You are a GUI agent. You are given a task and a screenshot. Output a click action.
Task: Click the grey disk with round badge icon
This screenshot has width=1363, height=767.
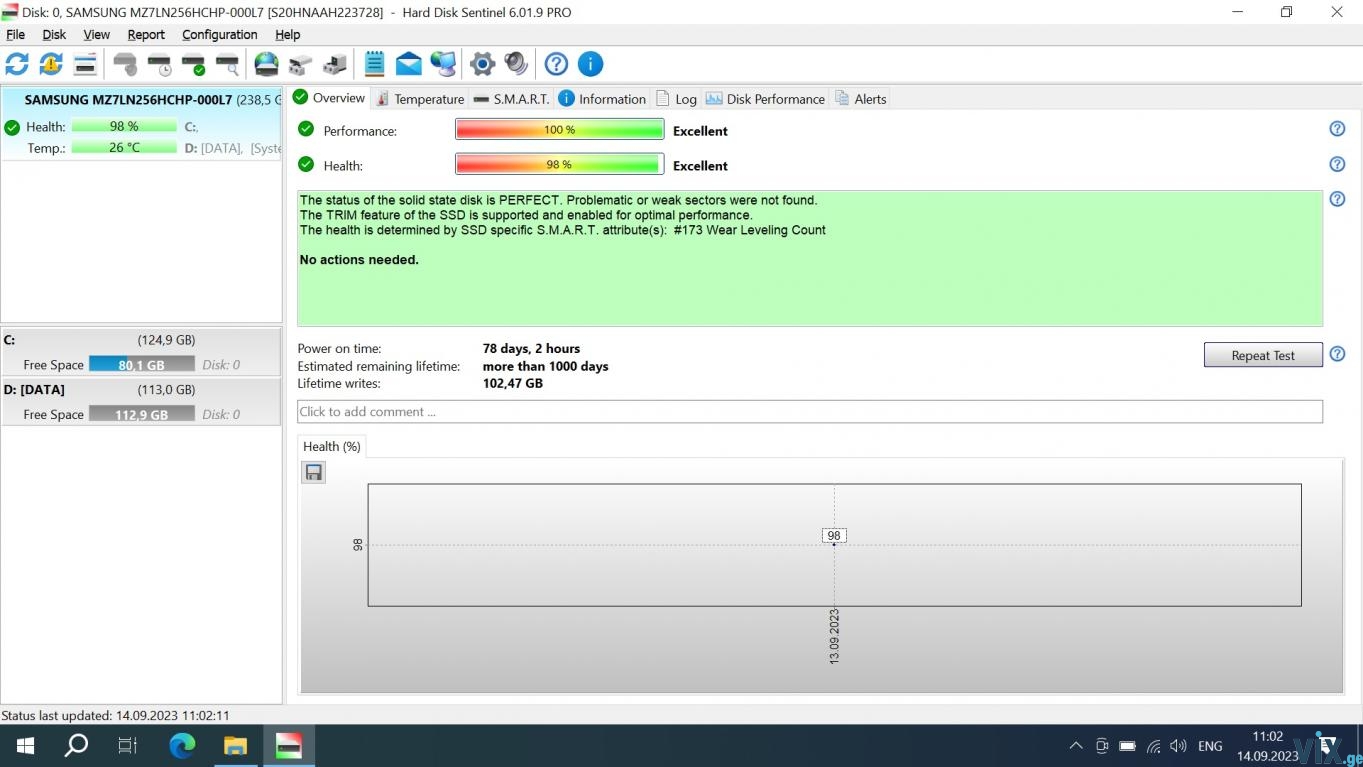pyautogui.click(x=125, y=64)
